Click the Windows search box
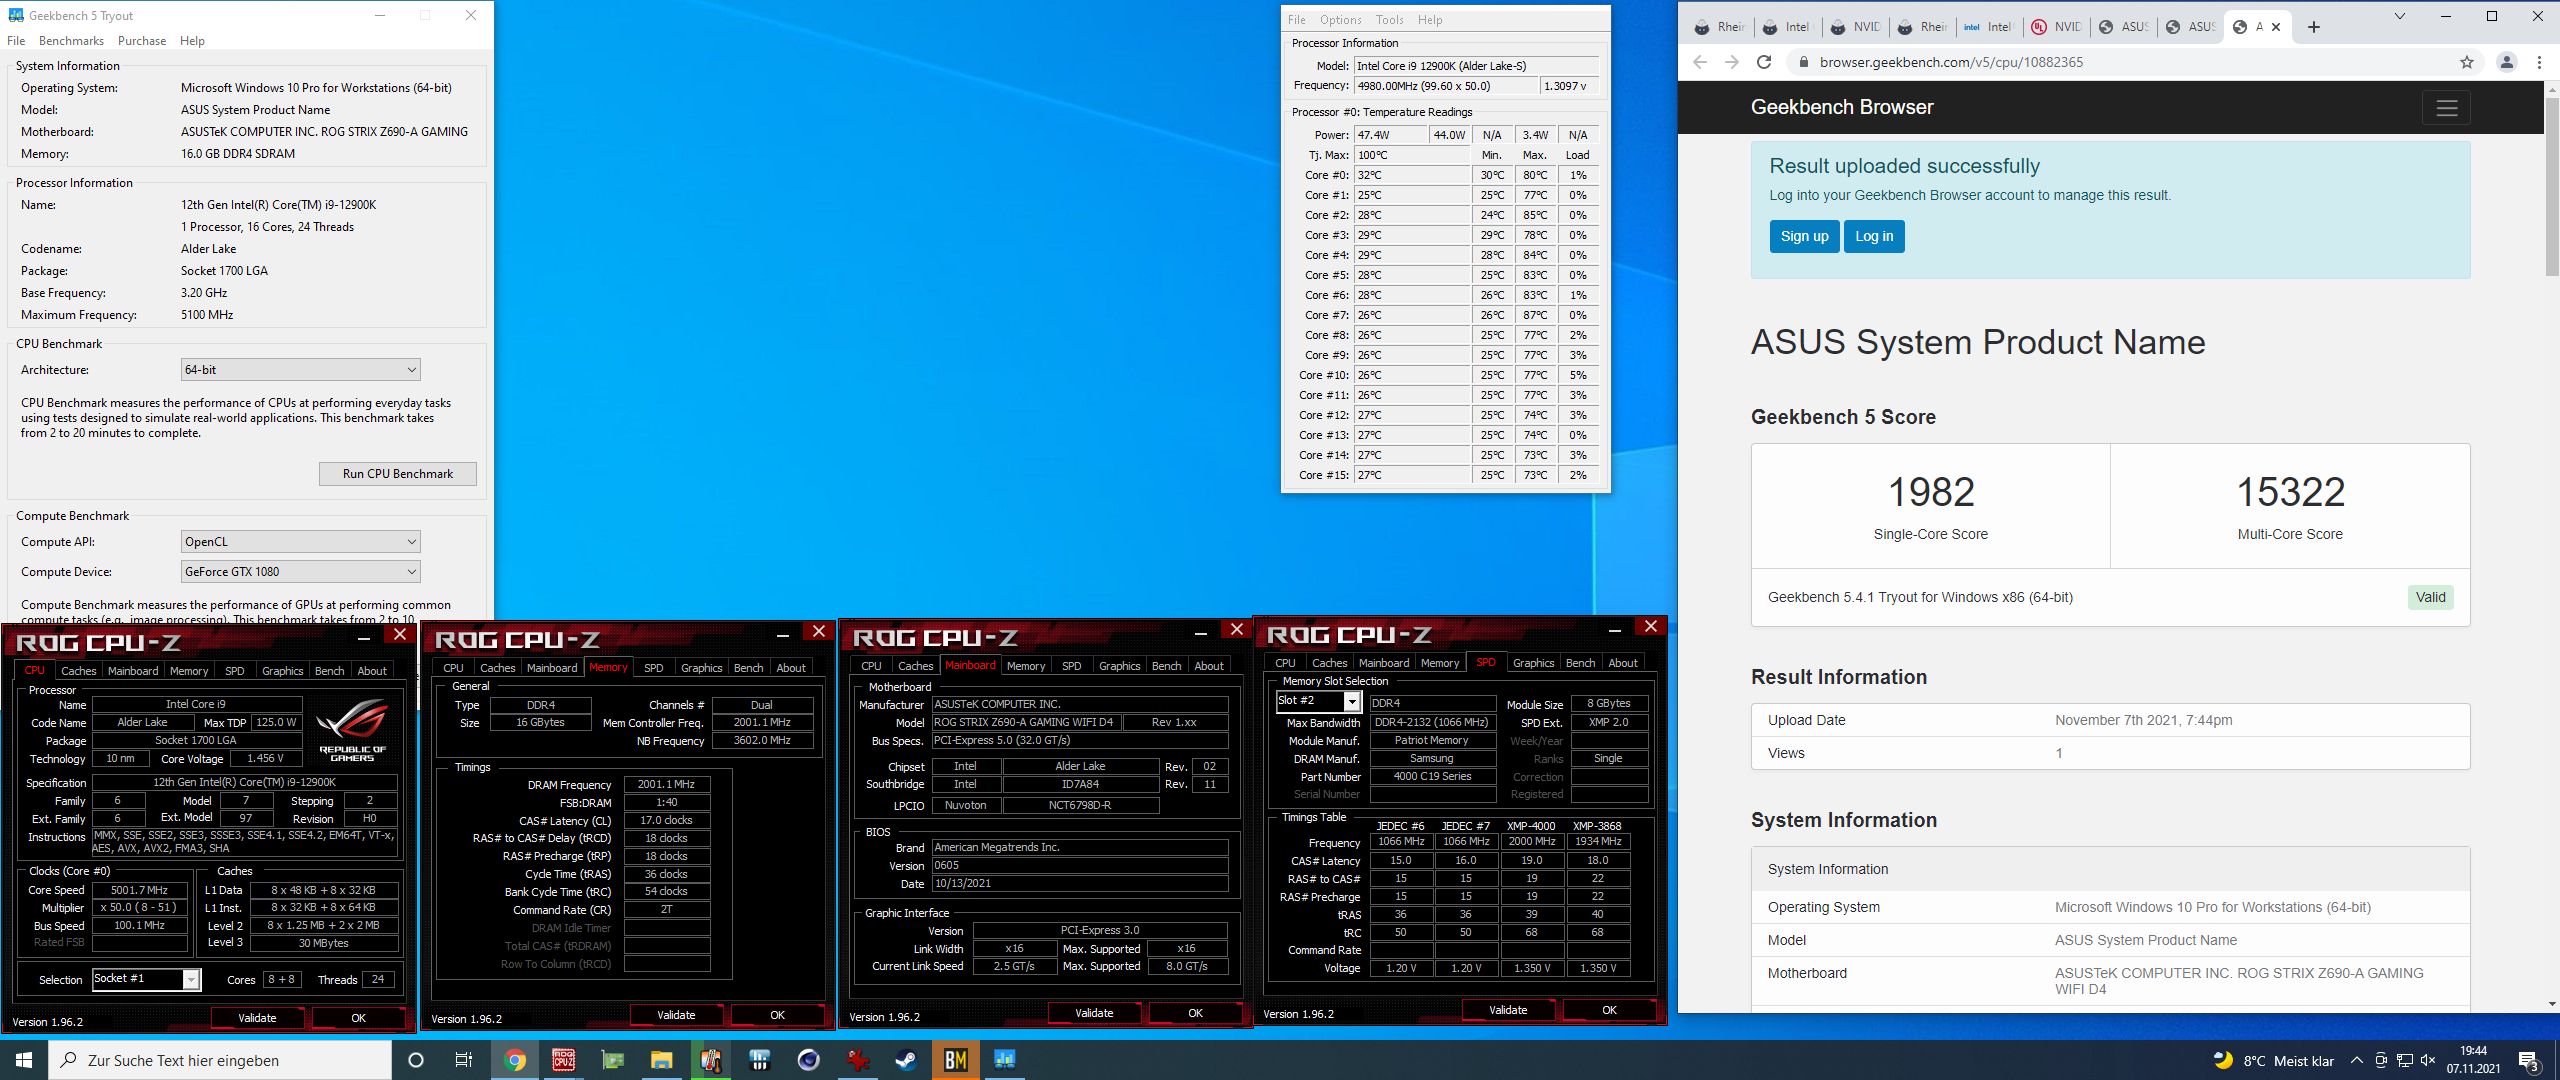This screenshot has height=1080, width=2560. pyautogui.click(x=220, y=1060)
